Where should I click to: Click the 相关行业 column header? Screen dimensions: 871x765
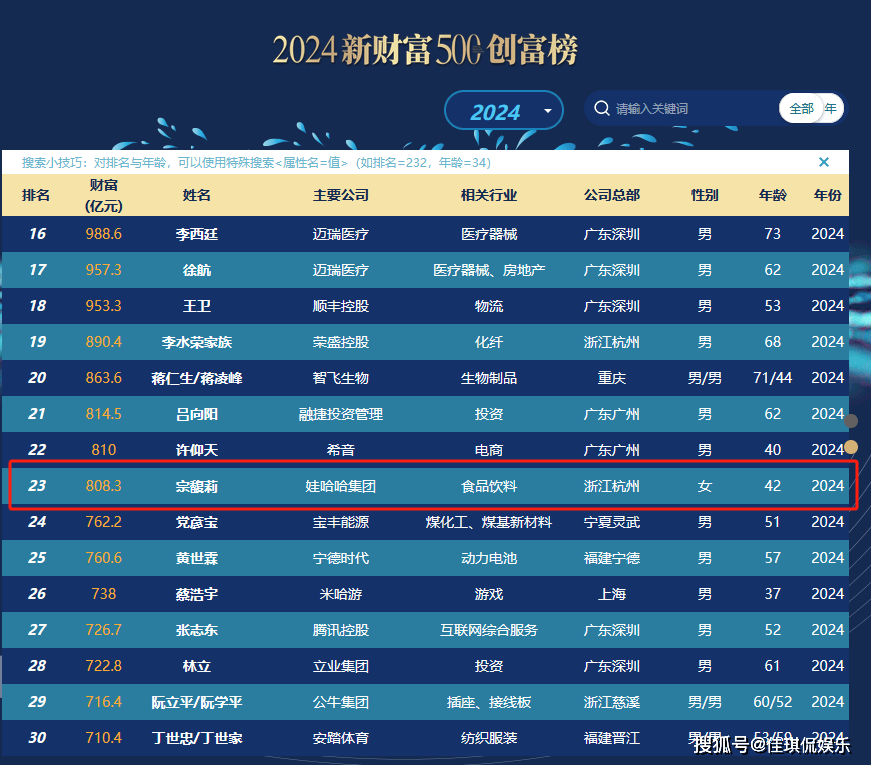[489, 195]
